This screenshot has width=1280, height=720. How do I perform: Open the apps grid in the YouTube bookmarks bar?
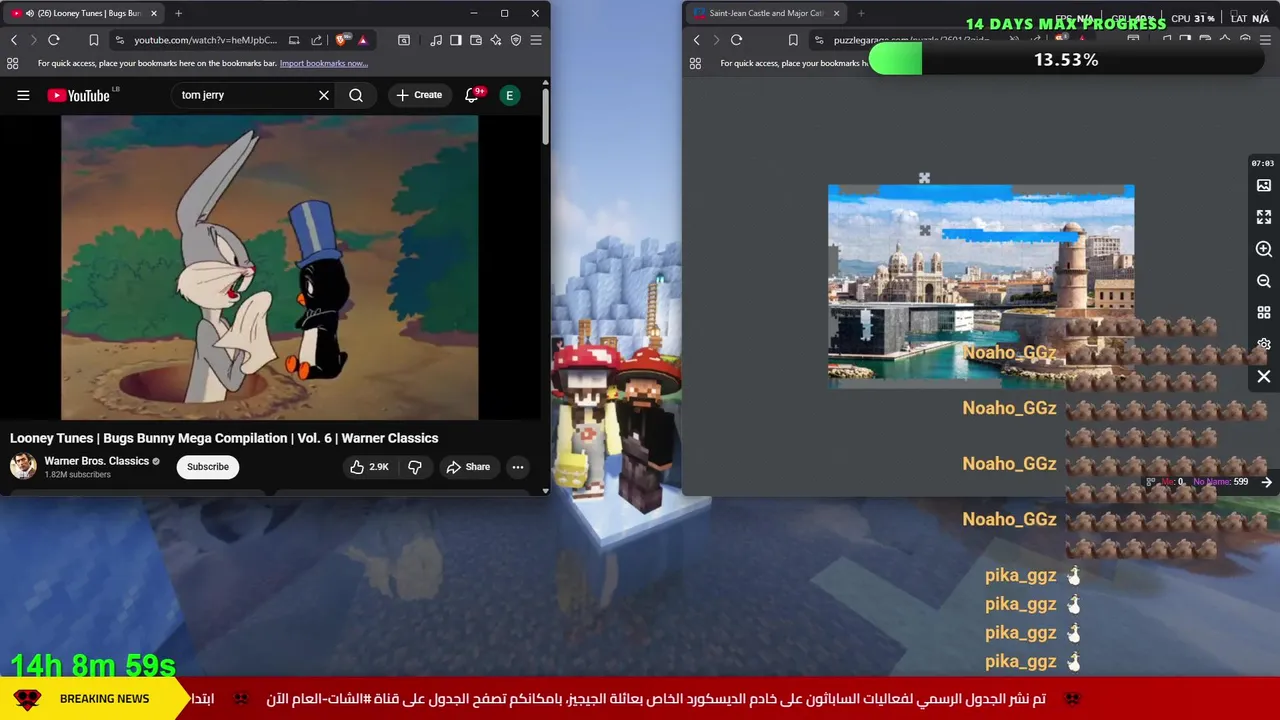(x=12, y=63)
